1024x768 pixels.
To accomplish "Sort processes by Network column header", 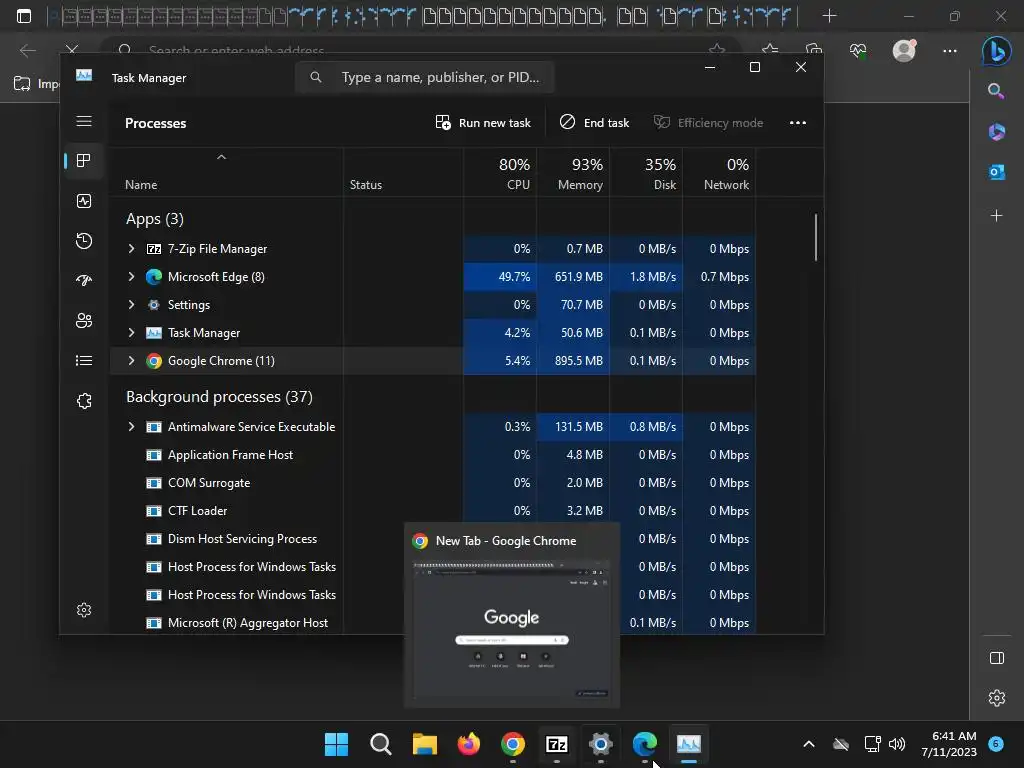I will click(x=720, y=173).
